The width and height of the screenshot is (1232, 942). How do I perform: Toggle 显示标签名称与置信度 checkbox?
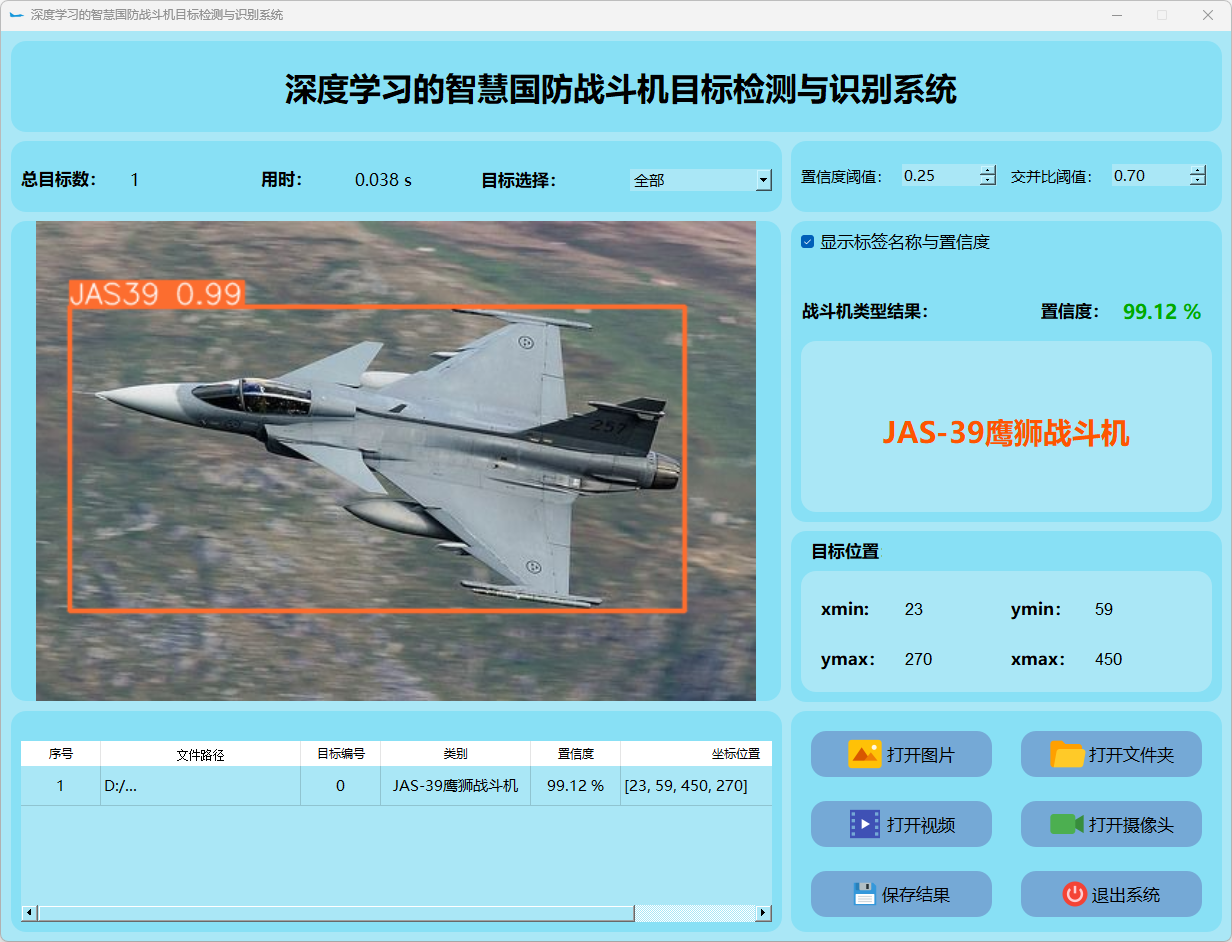pyautogui.click(x=808, y=242)
